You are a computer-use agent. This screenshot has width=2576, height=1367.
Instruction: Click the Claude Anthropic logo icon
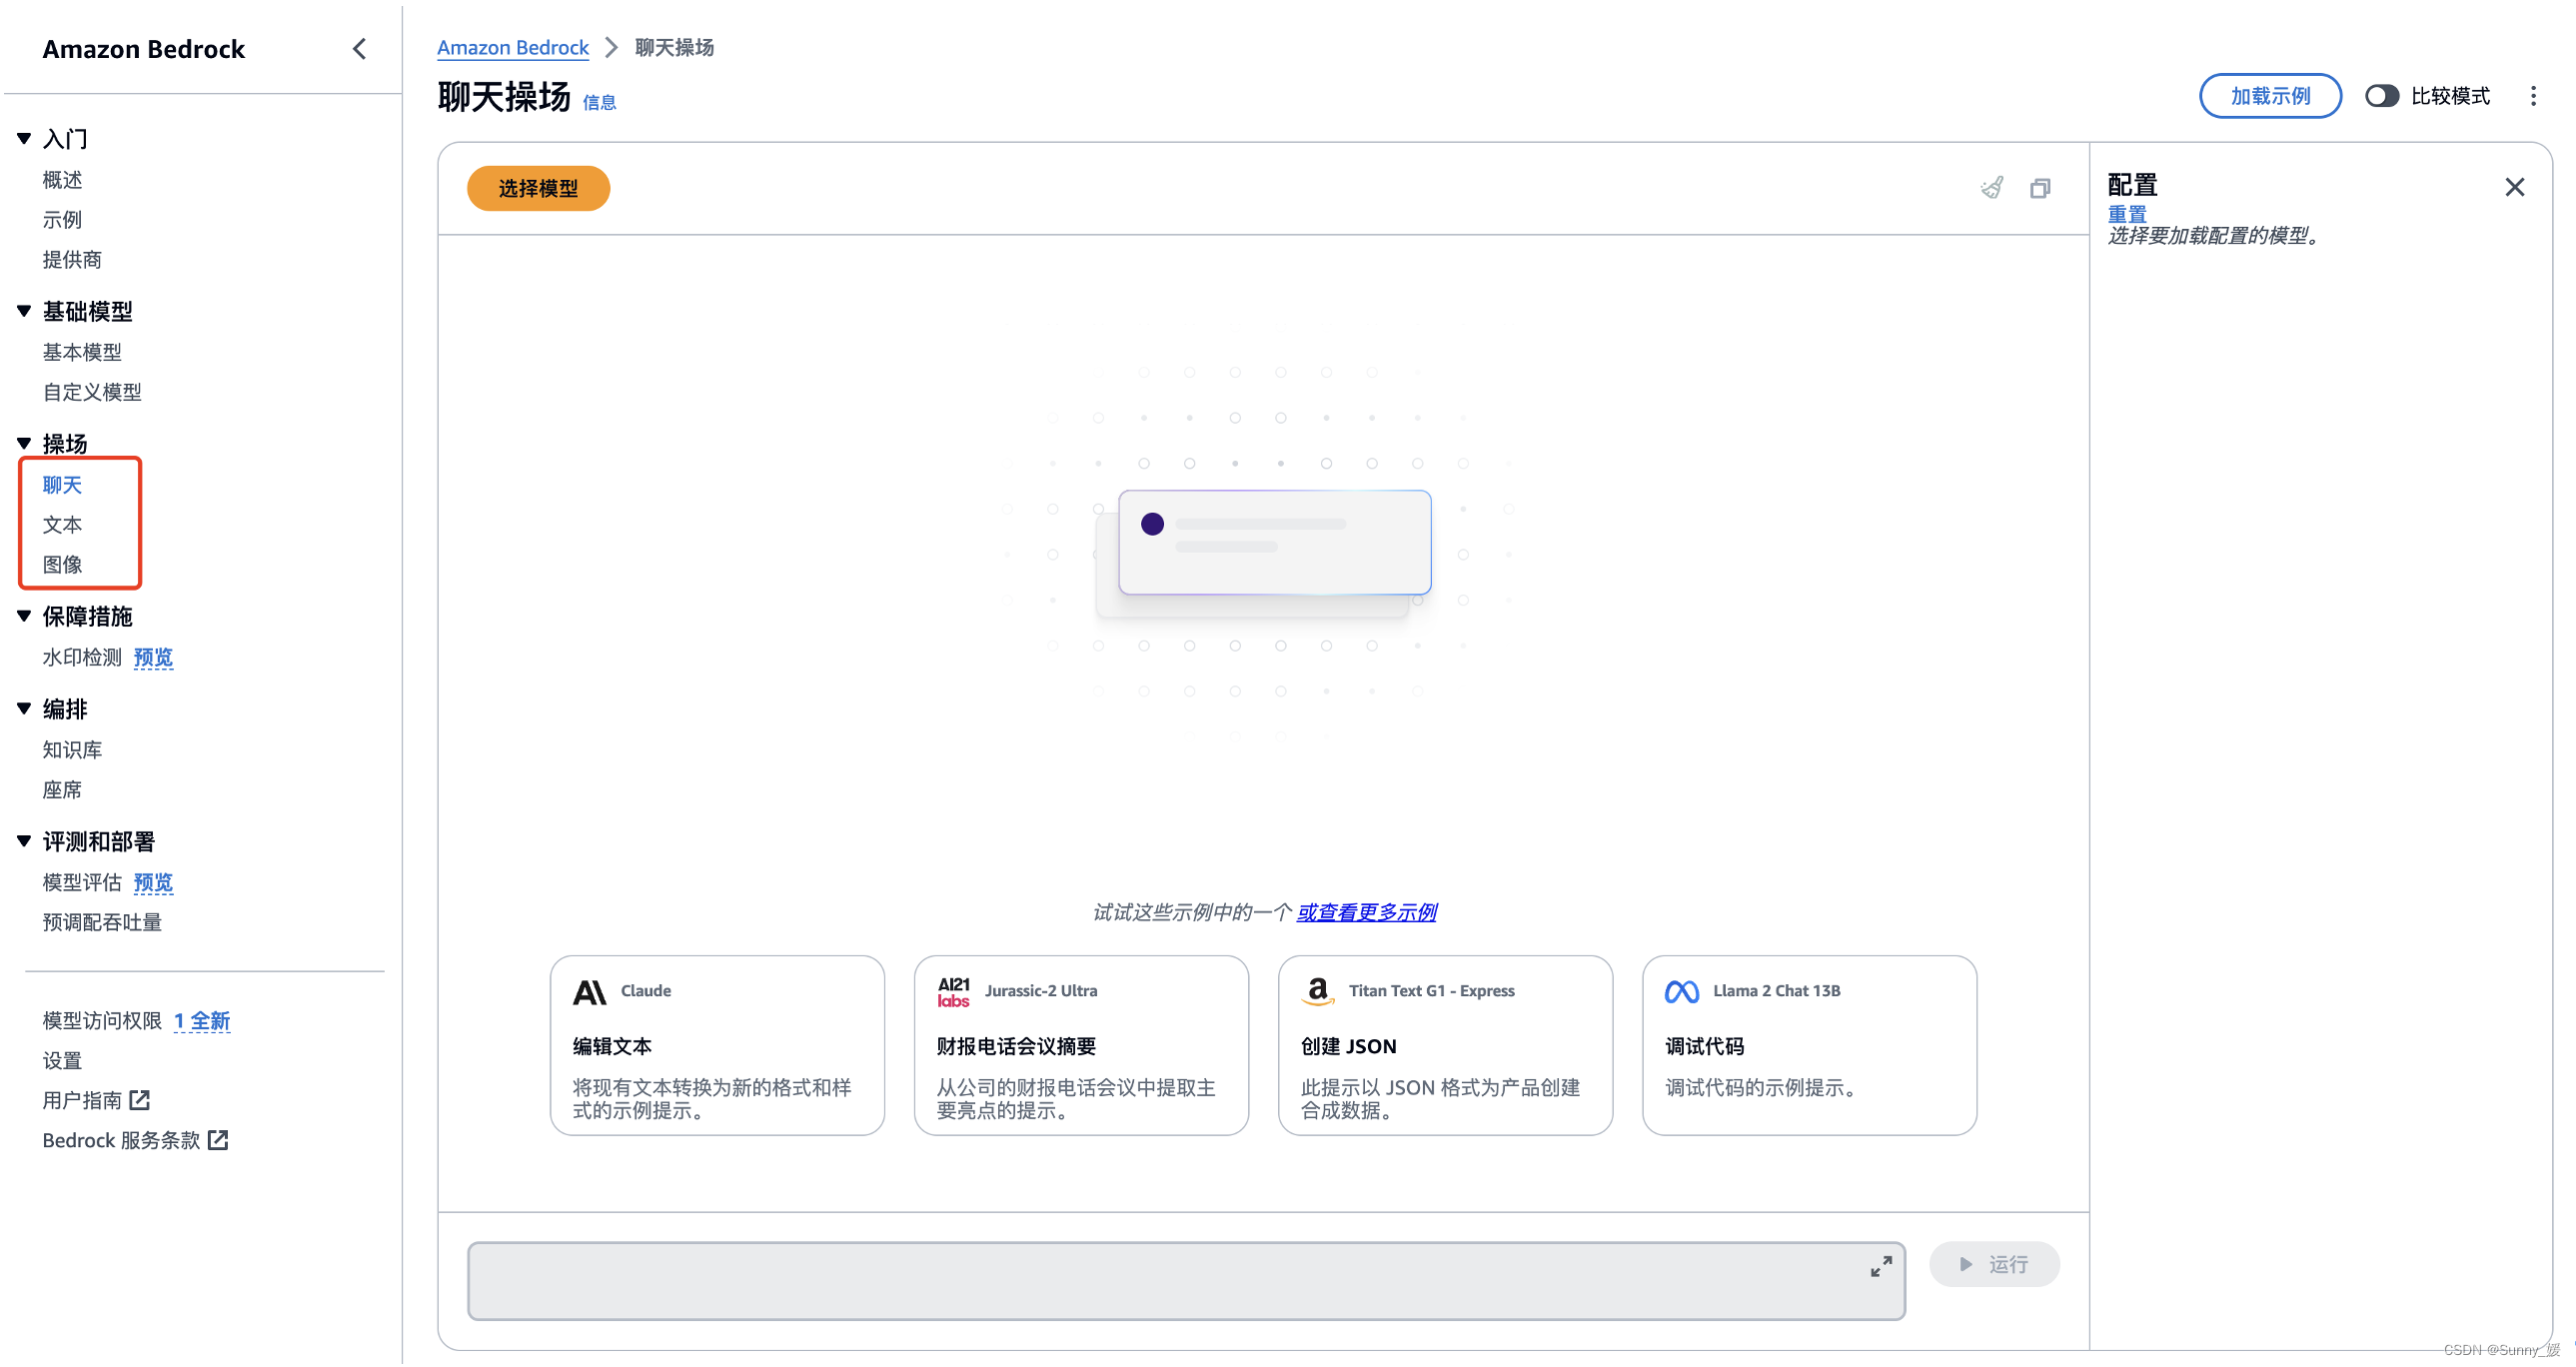coord(590,992)
